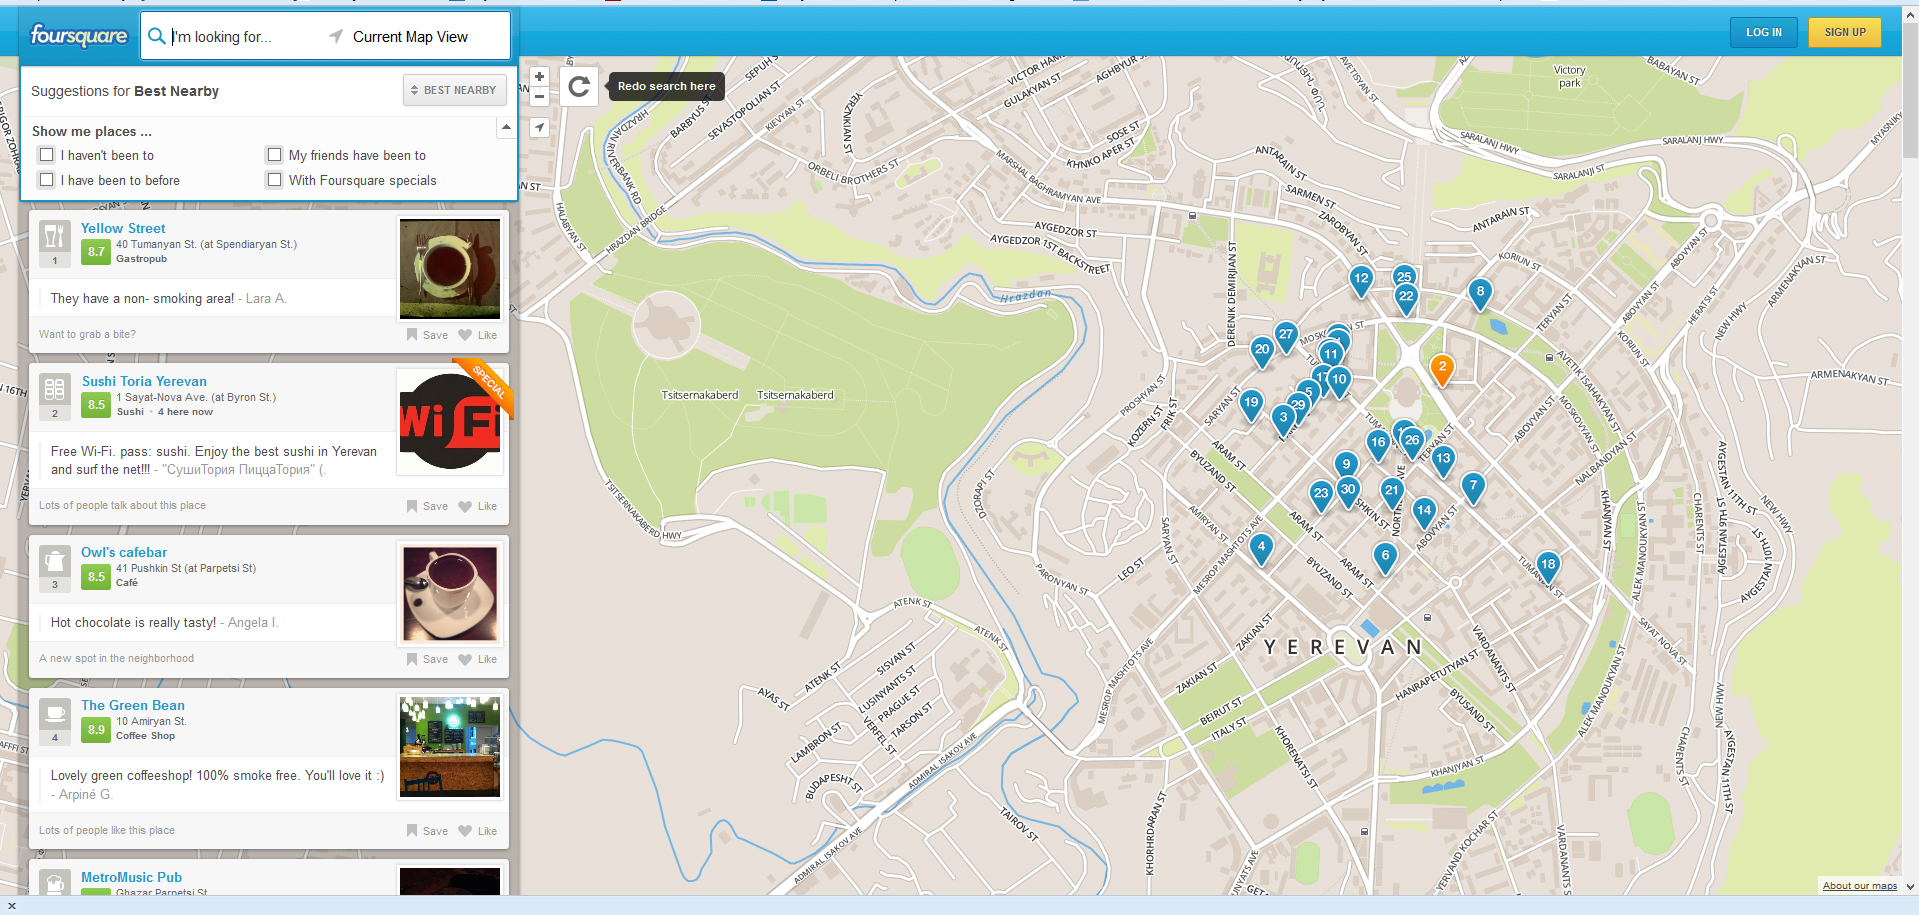This screenshot has width=1919, height=915.
Task: Open The Green Bean venue link
Action: click(x=133, y=705)
